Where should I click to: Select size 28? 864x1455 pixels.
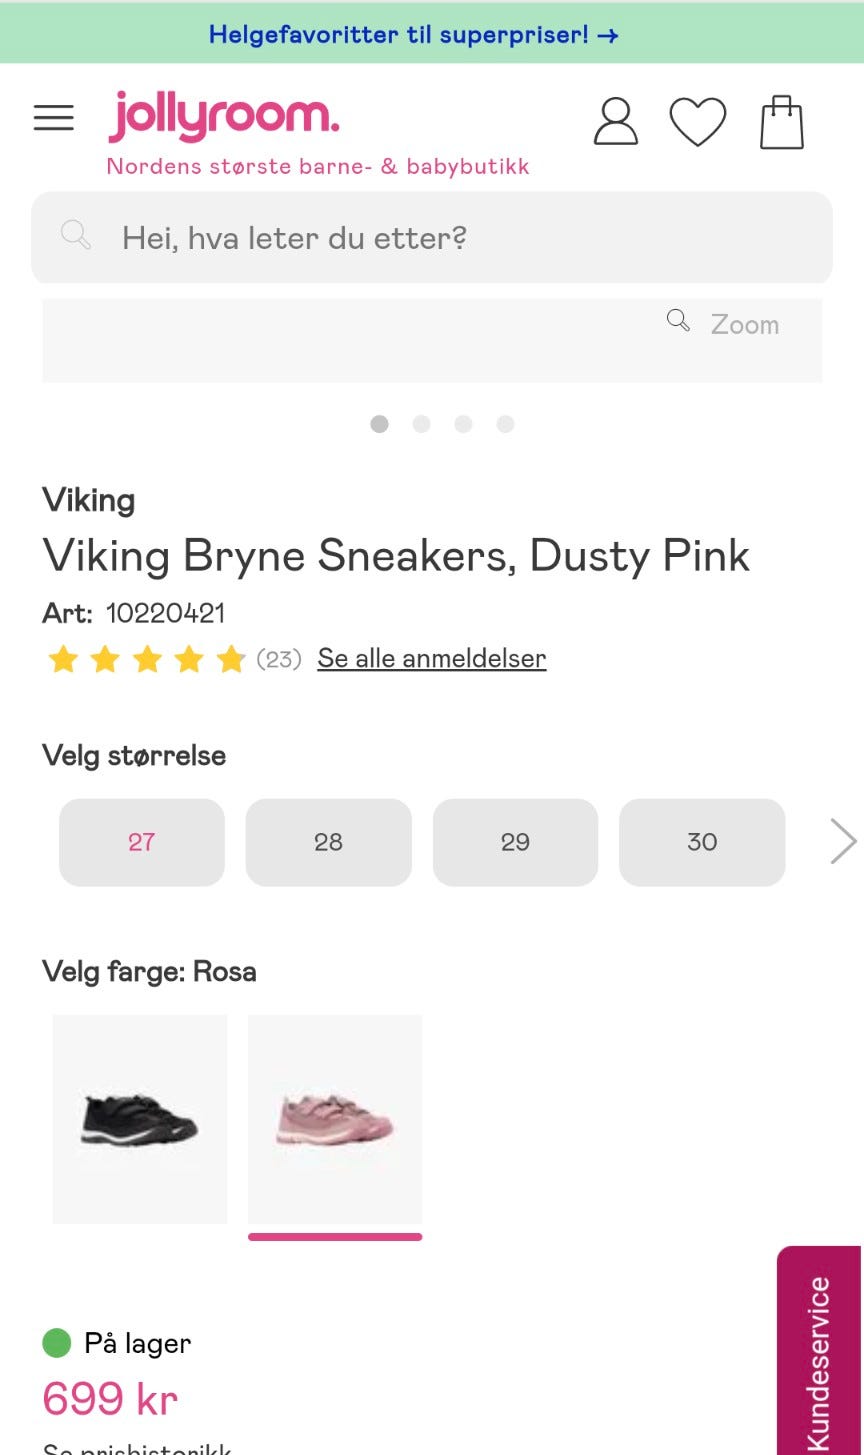pos(328,842)
